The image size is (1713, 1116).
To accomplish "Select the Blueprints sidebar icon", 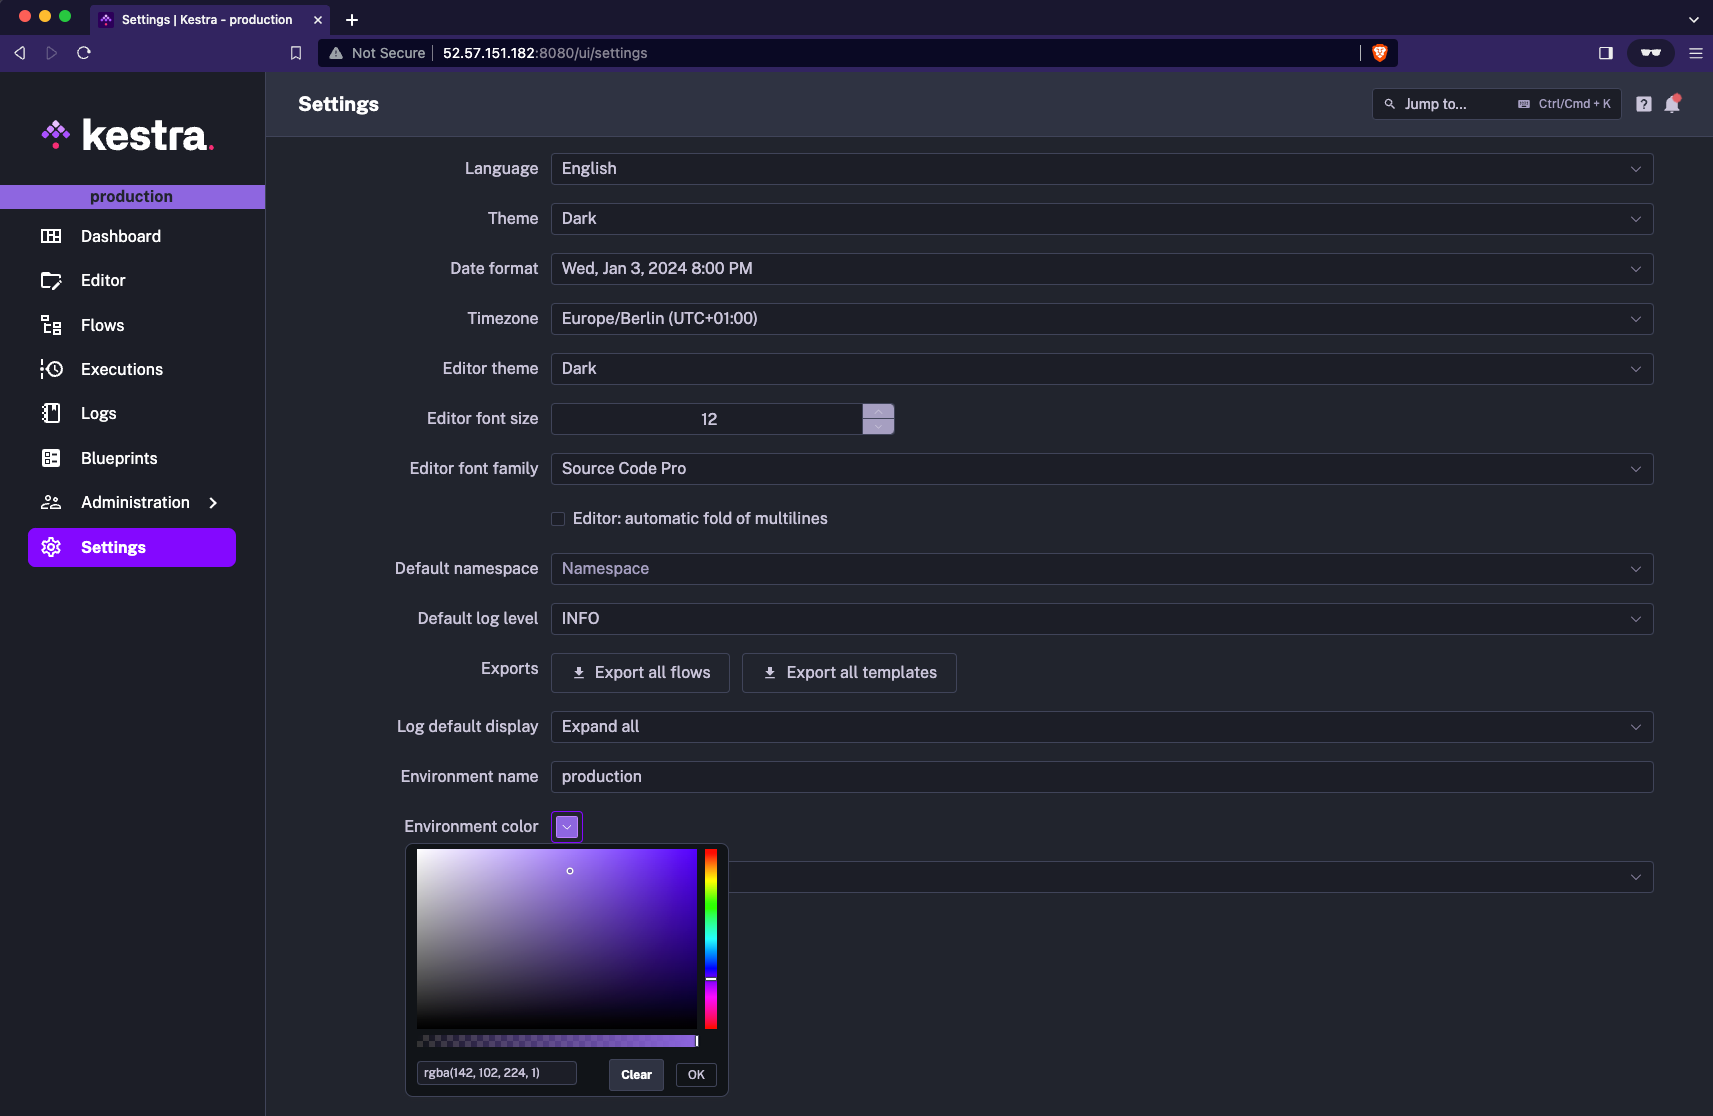I will [51, 458].
